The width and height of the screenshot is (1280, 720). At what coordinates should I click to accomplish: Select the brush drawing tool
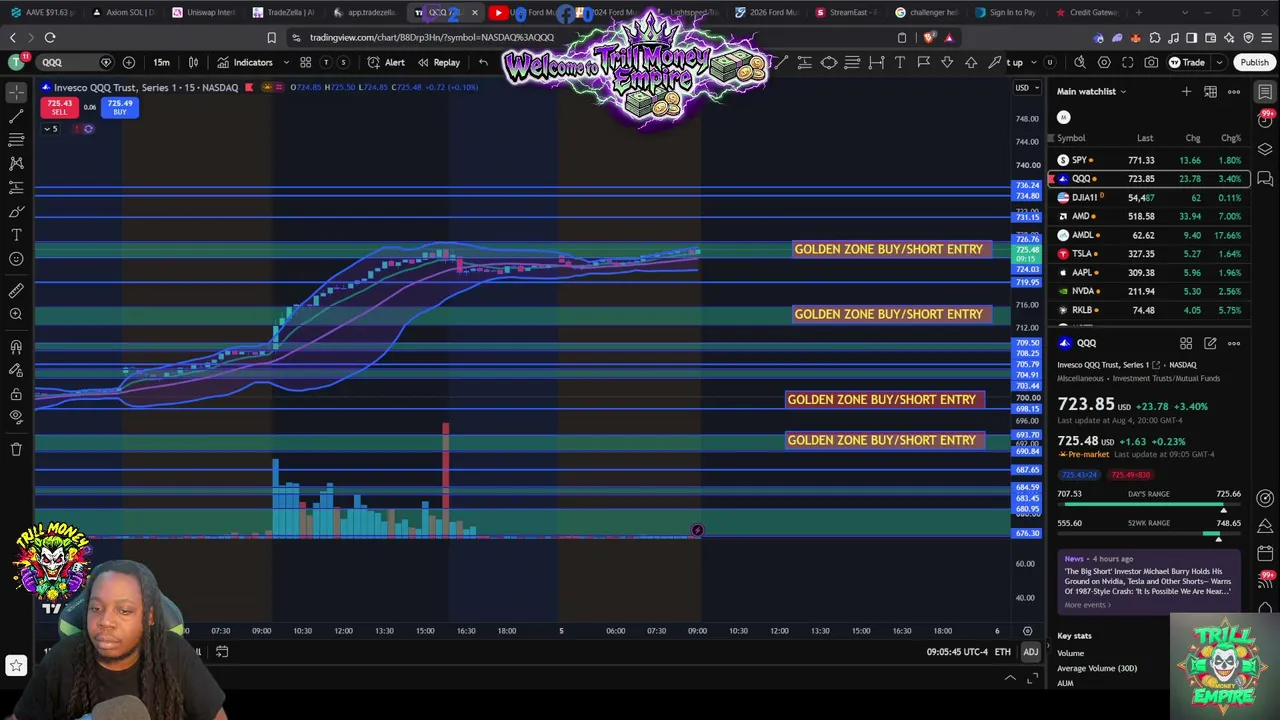point(16,212)
